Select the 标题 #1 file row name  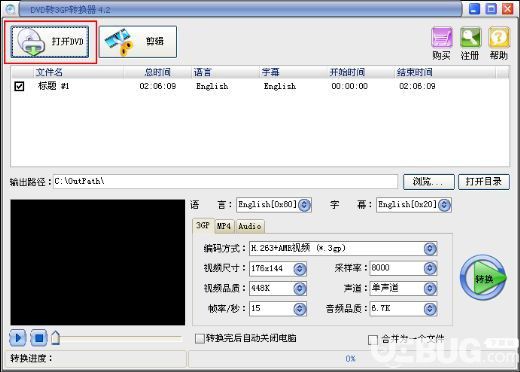pos(53,86)
